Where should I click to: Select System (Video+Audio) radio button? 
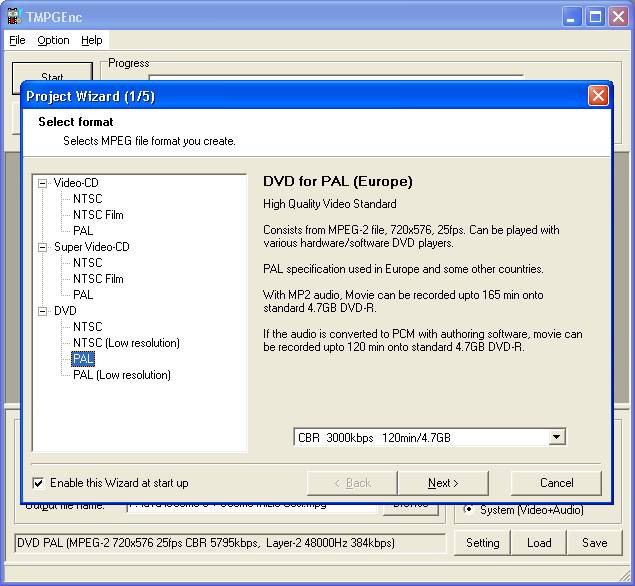[469, 509]
